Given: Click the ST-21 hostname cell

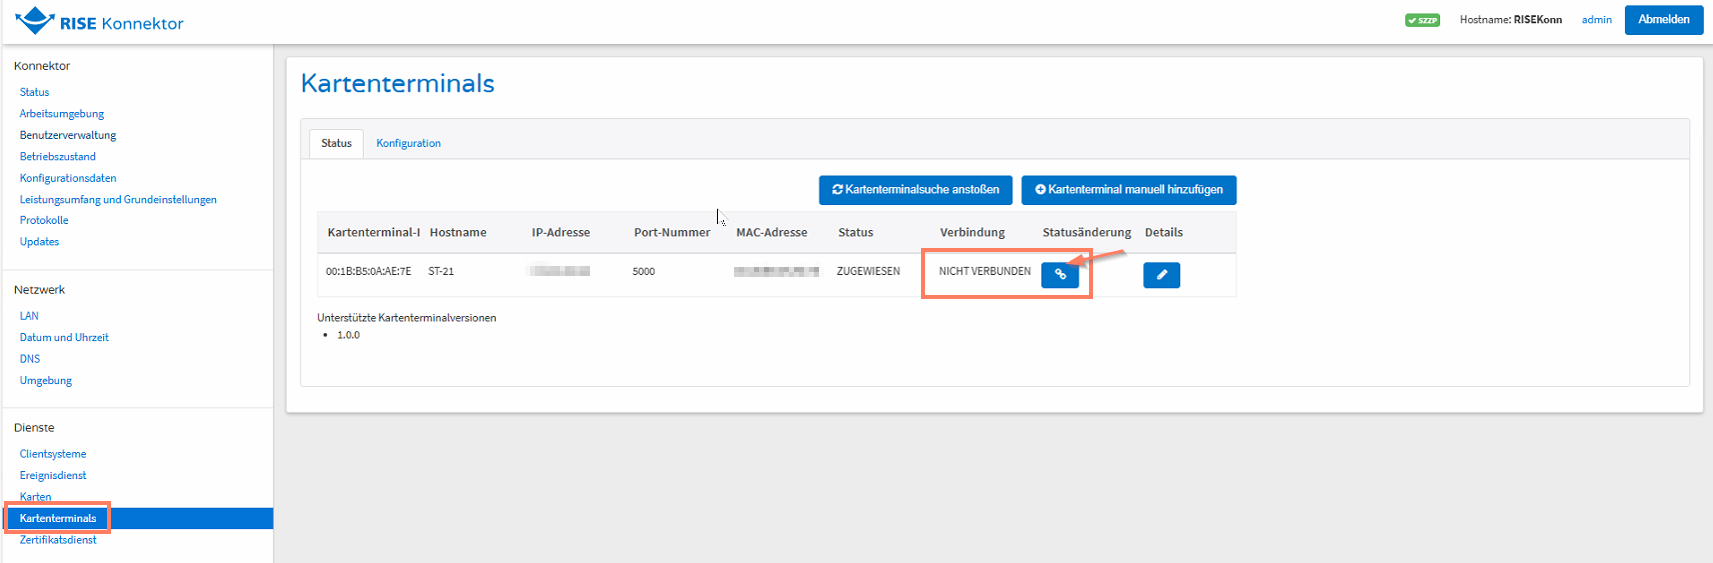Looking at the screenshot, I should (x=441, y=271).
